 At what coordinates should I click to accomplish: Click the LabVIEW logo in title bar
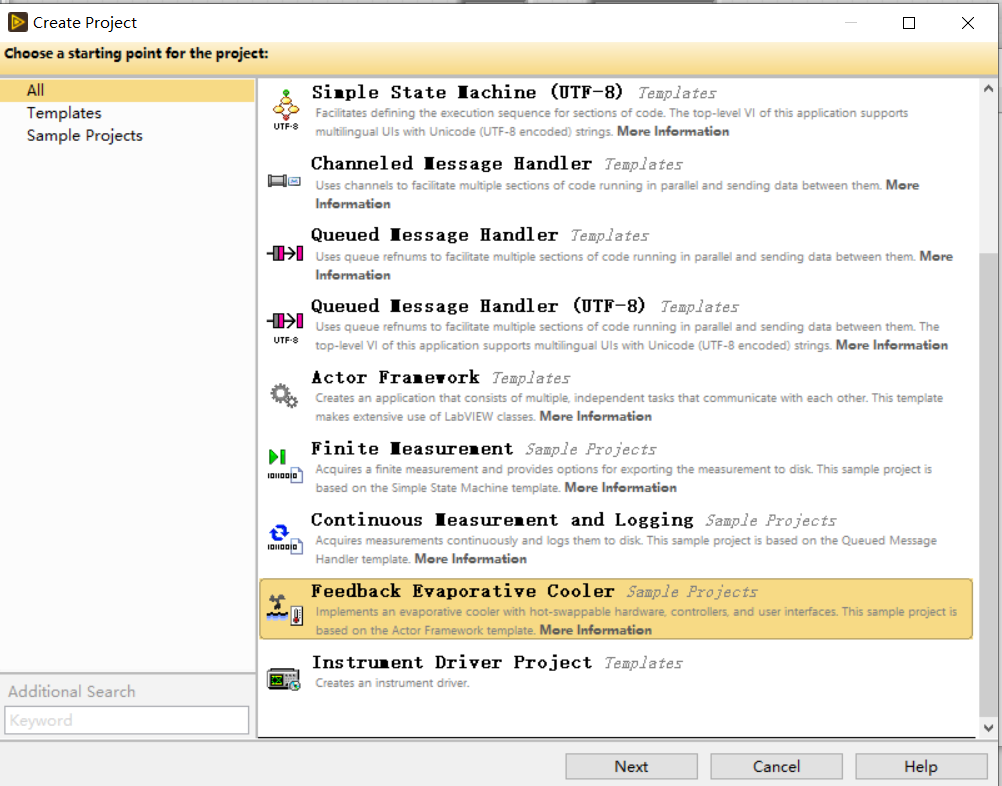17,22
